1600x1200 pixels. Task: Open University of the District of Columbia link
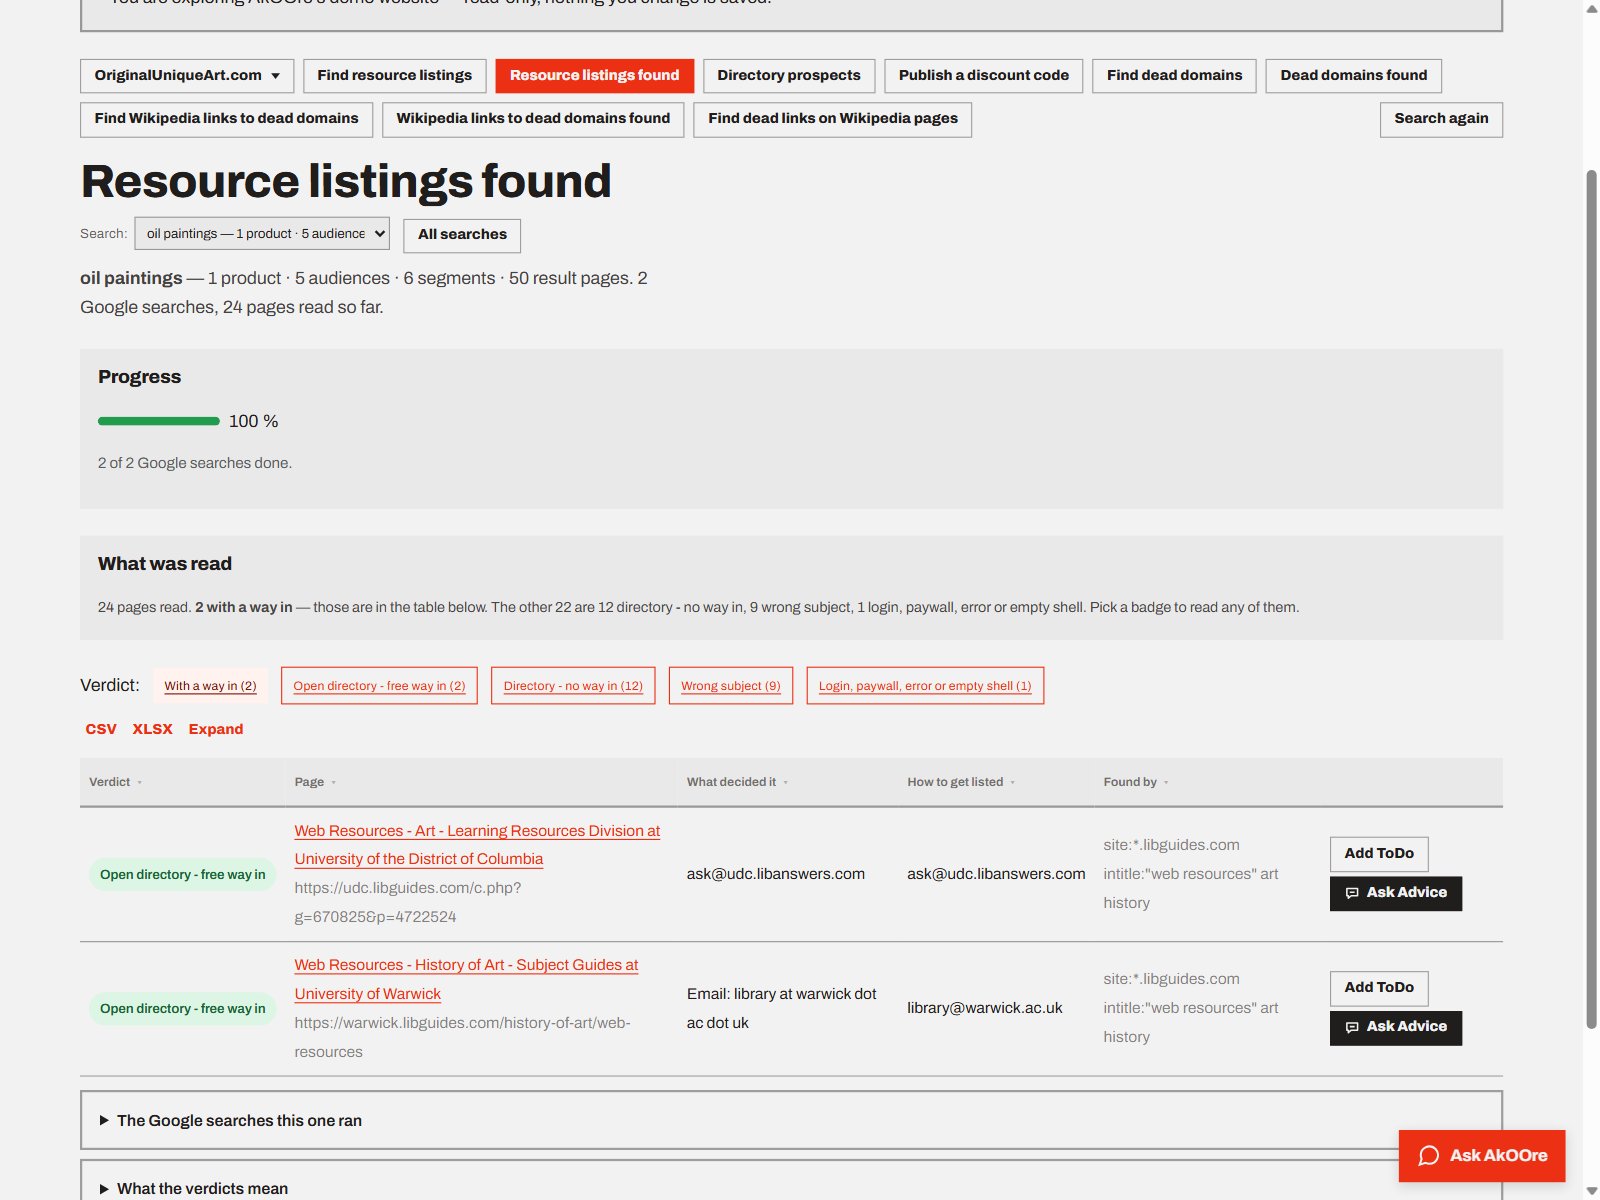(x=477, y=845)
